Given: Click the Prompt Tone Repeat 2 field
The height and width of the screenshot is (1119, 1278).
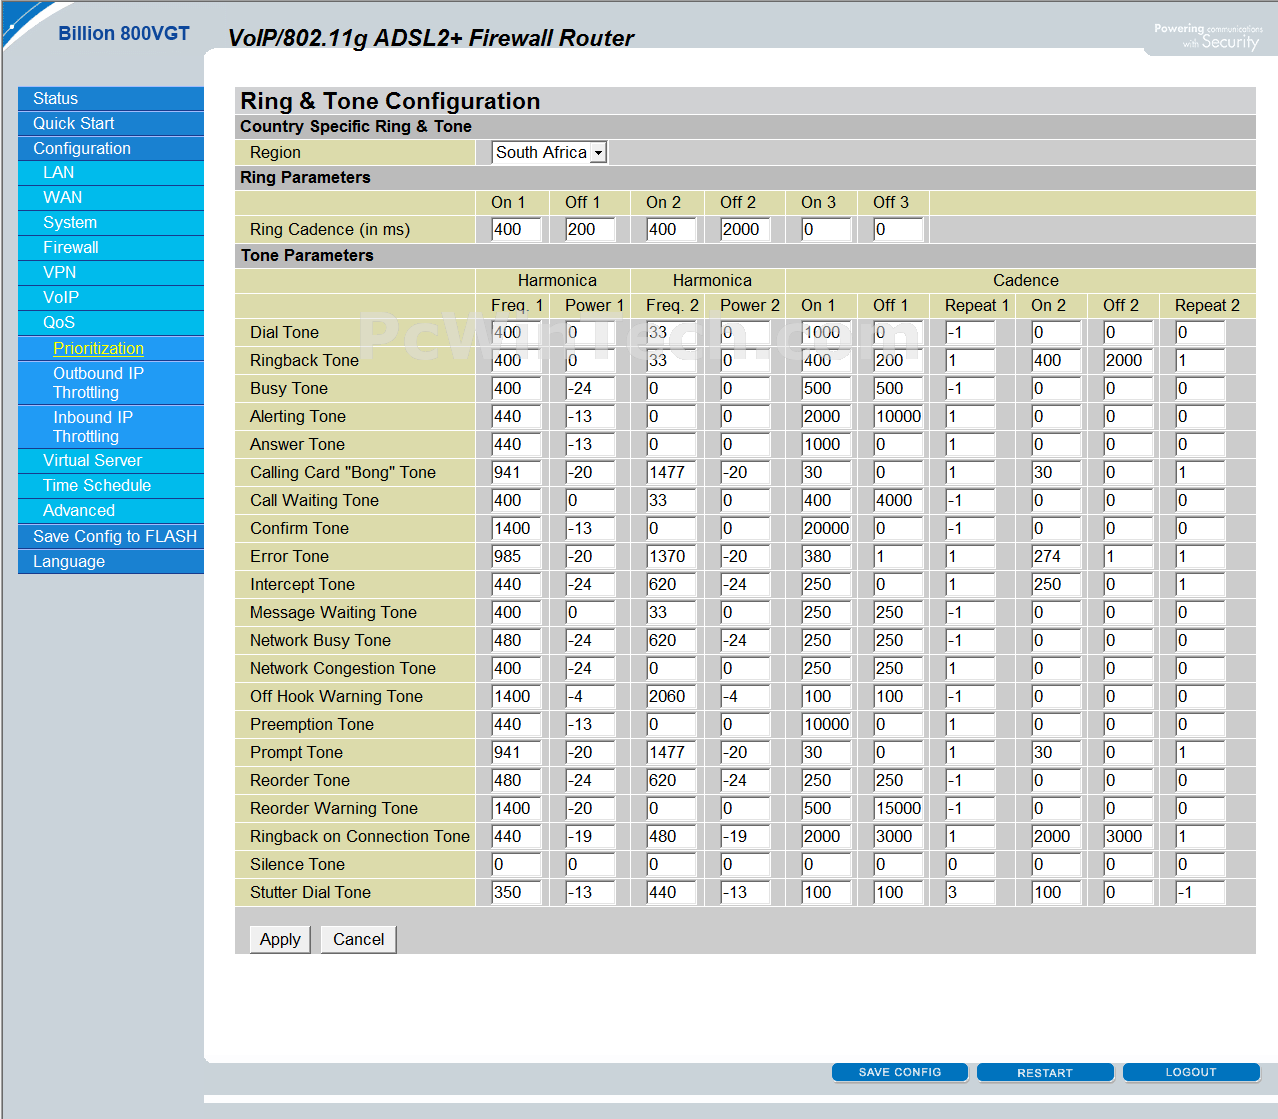Looking at the screenshot, I should pos(1200,752).
